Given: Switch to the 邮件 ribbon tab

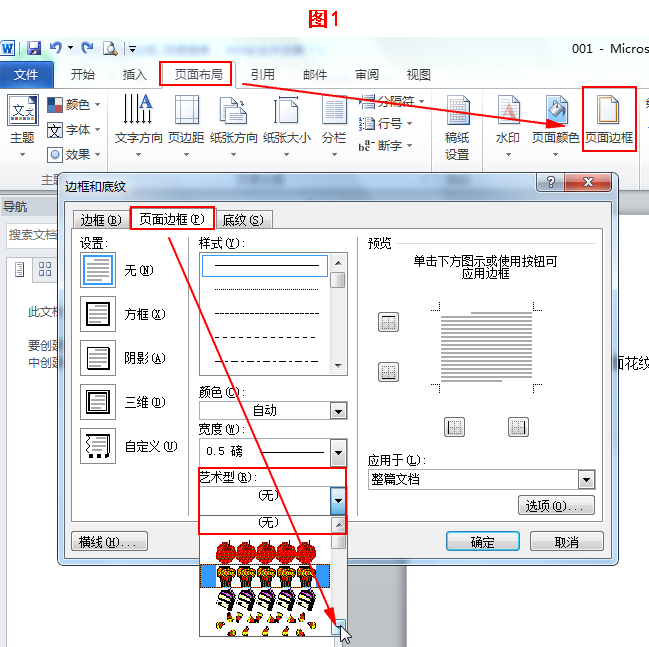Looking at the screenshot, I should pos(315,75).
